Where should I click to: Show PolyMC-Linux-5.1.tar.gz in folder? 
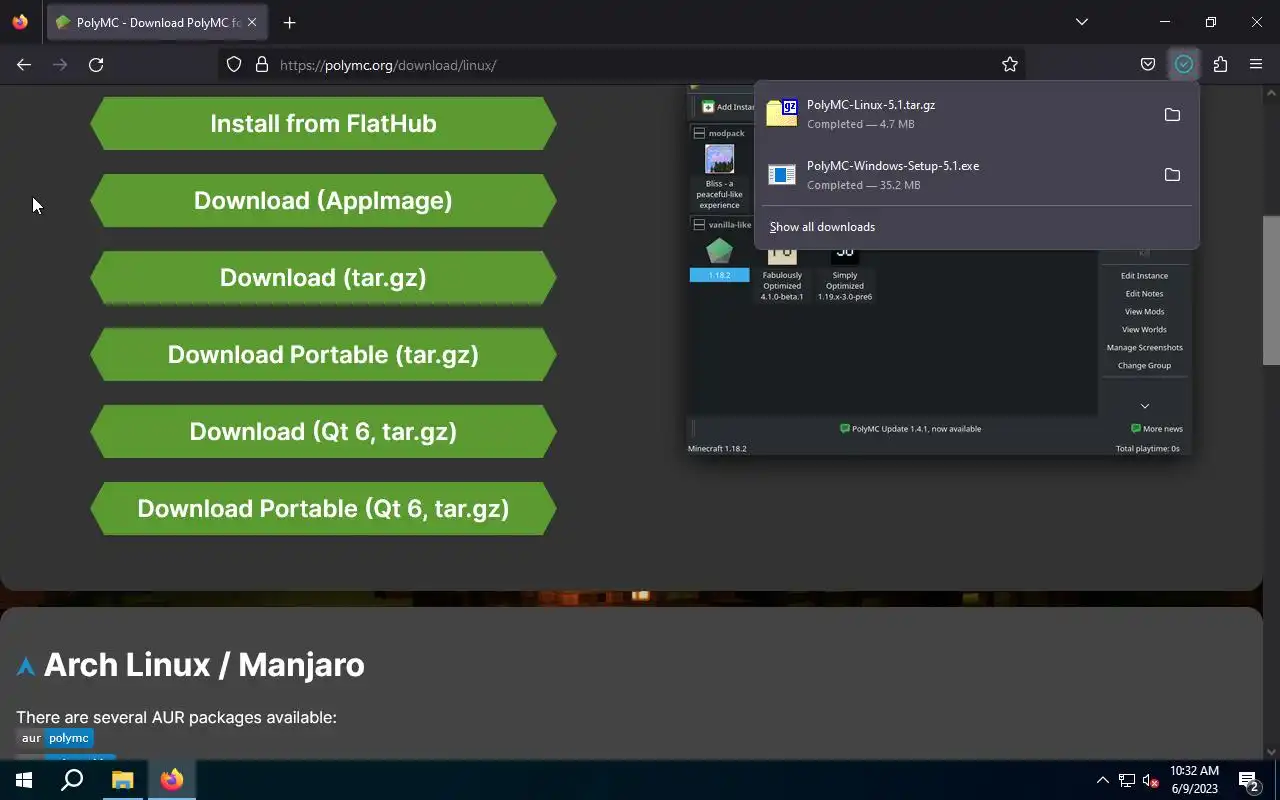pos(1172,114)
